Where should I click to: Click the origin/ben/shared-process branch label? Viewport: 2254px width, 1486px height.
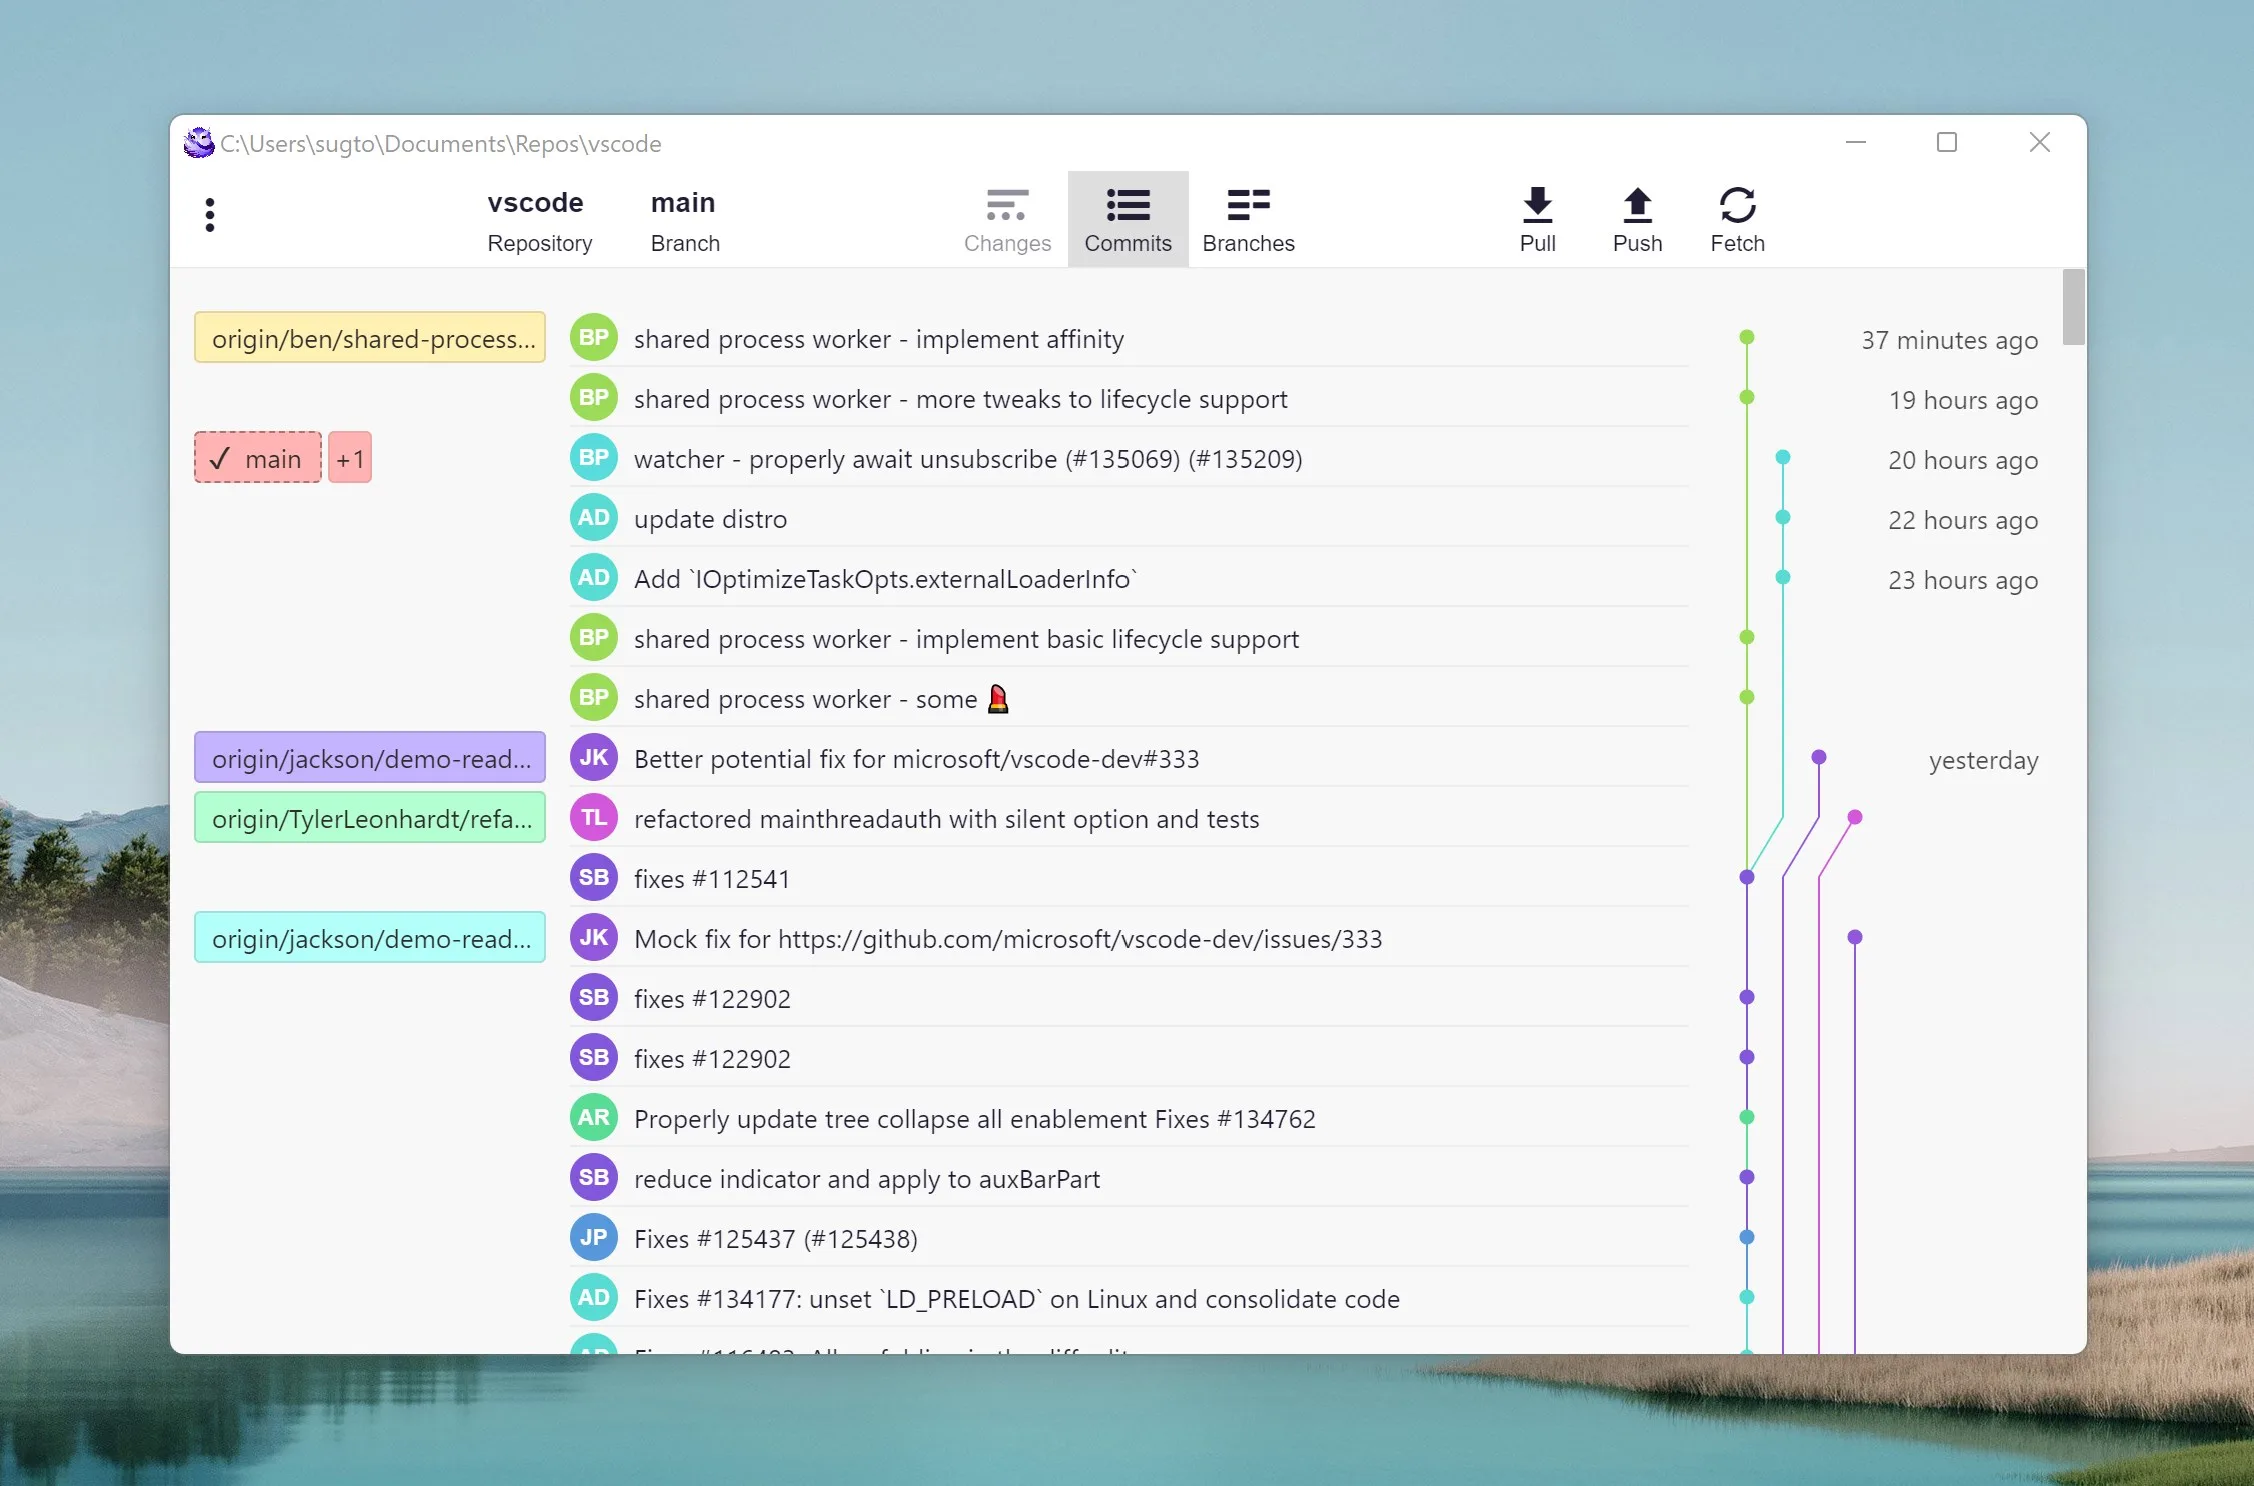(x=370, y=338)
